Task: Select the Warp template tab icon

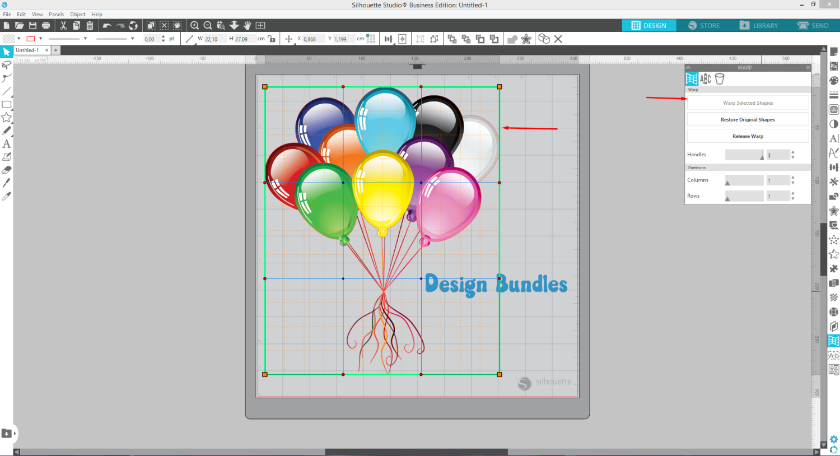Action: (x=692, y=79)
